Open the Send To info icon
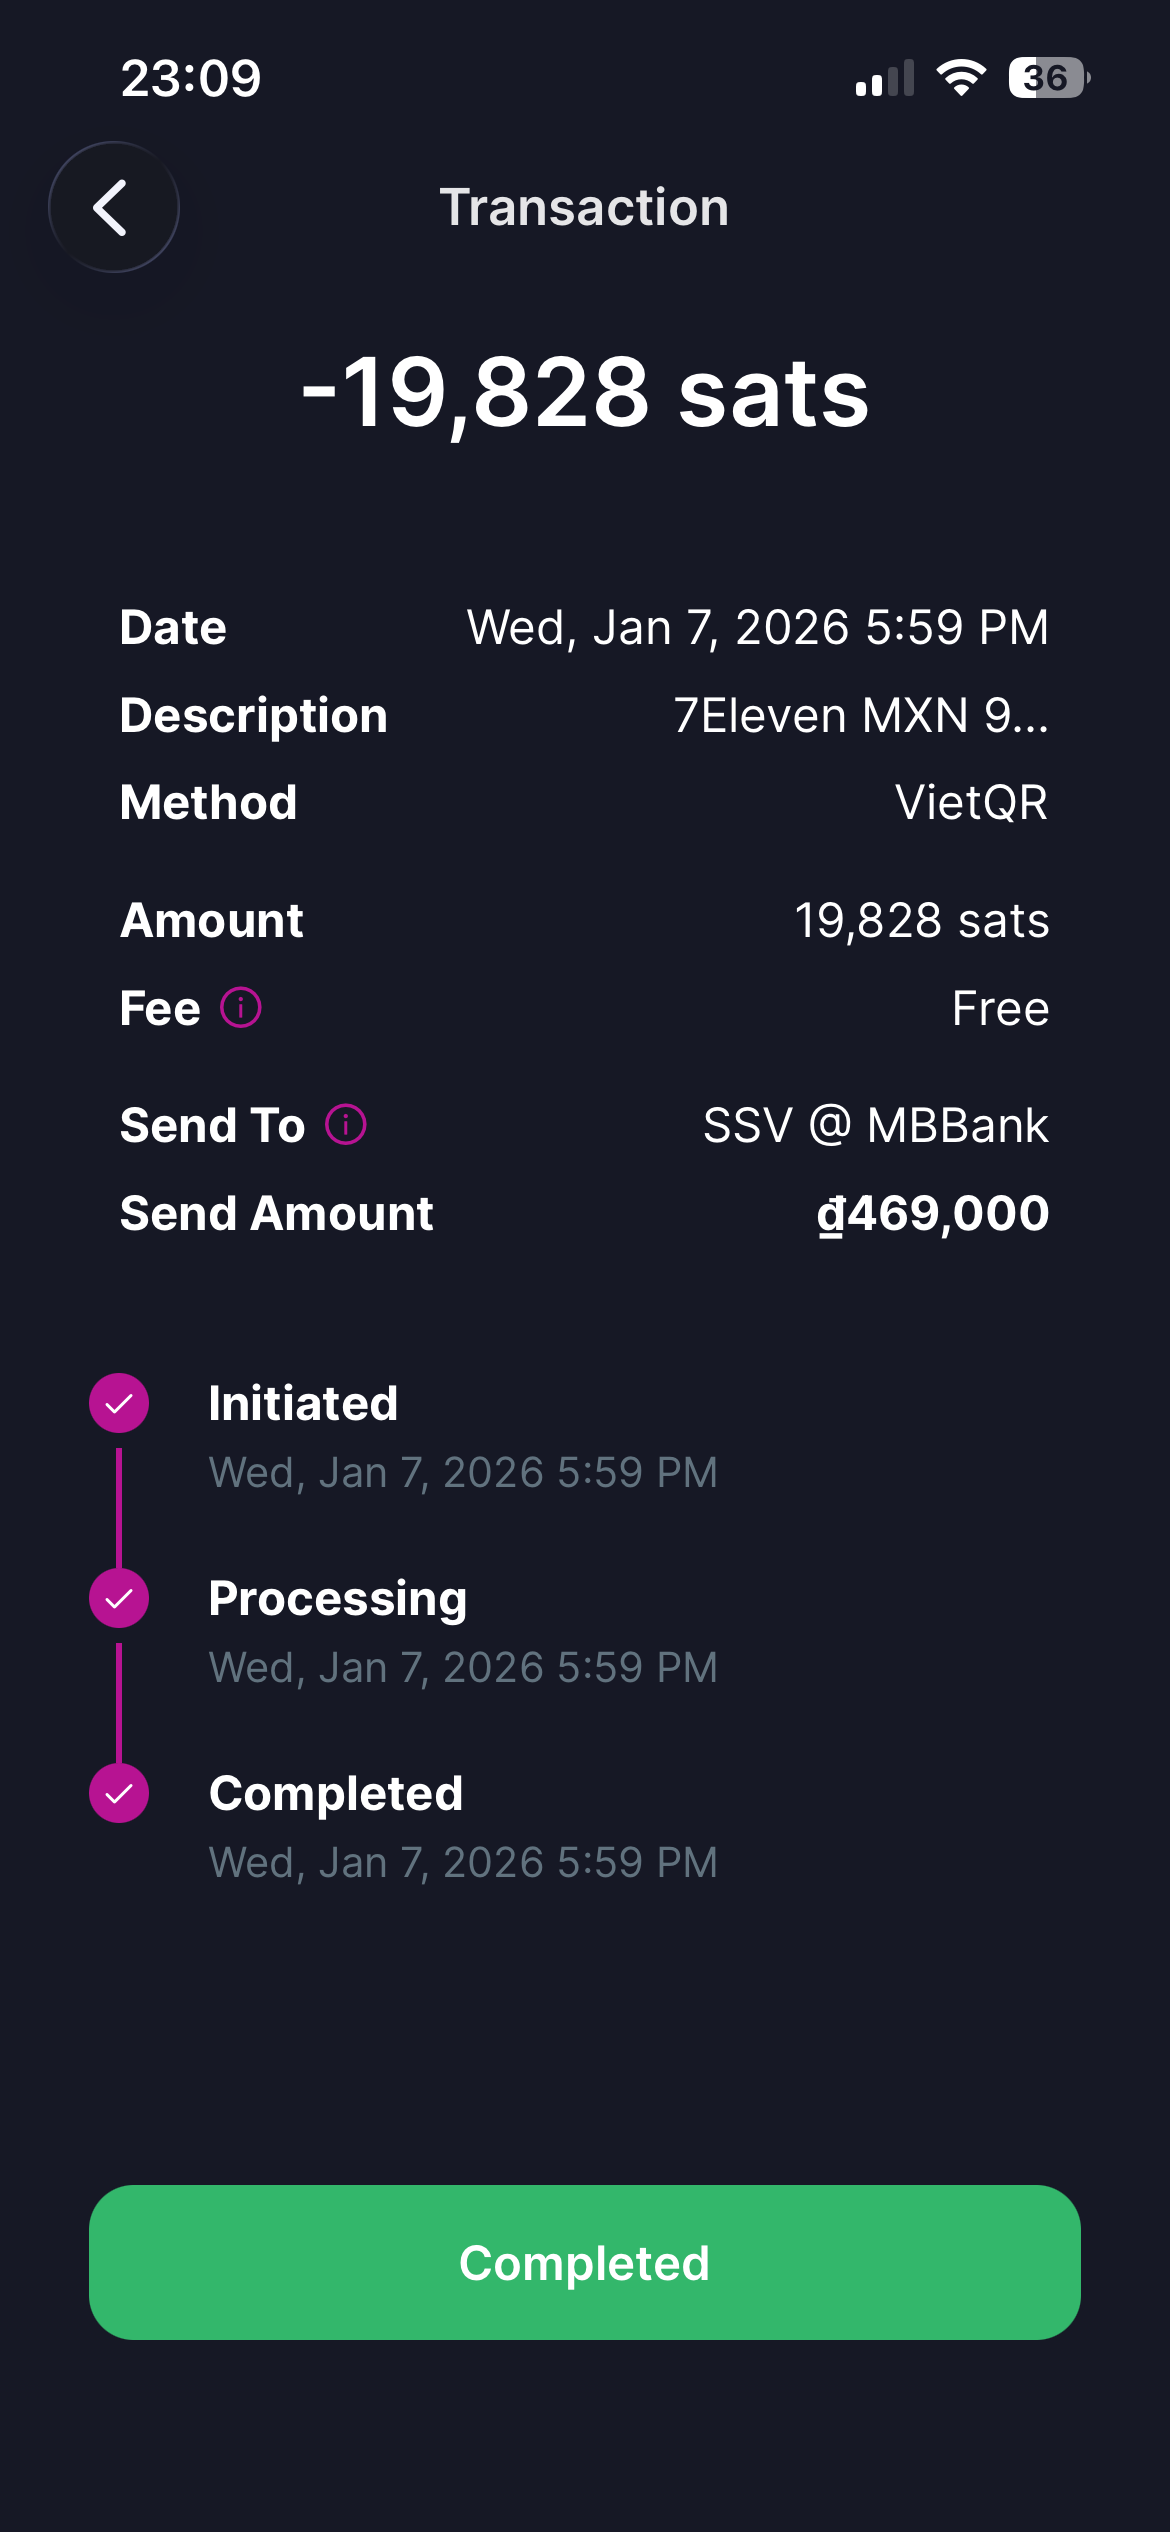Viewport: 1170px width, 2532px height. pyautogui.click(x=346, y=1124)
